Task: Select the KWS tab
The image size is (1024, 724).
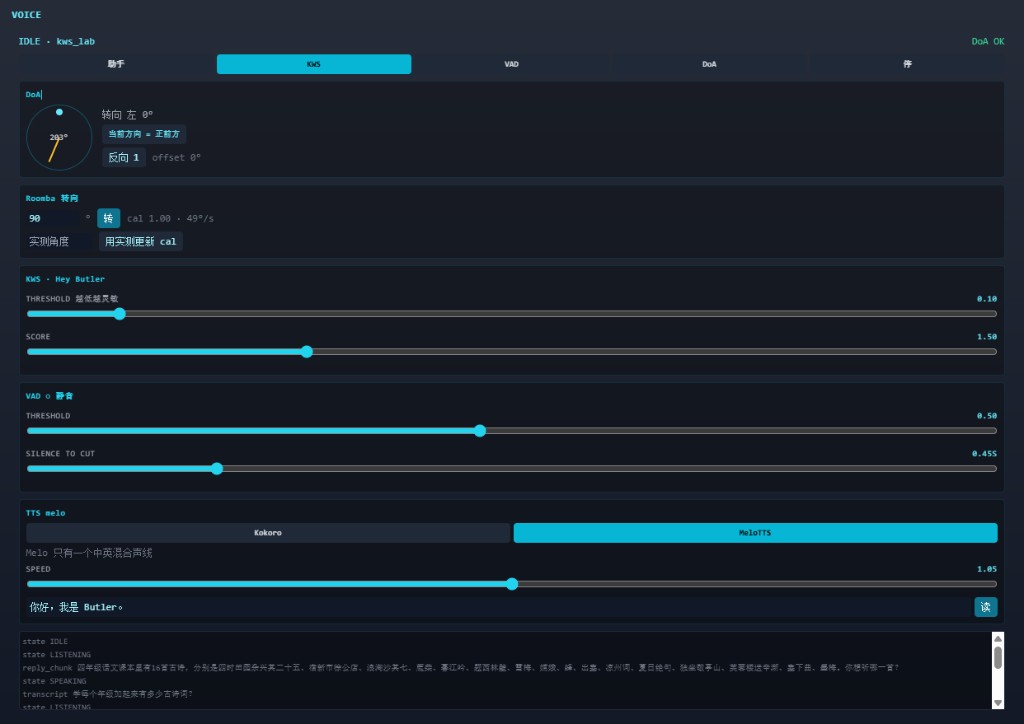Action: tap(314, 64)
